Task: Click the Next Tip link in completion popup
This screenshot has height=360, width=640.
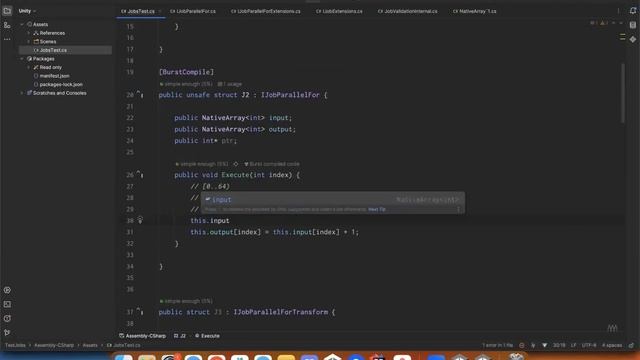Action: (377, 209)
